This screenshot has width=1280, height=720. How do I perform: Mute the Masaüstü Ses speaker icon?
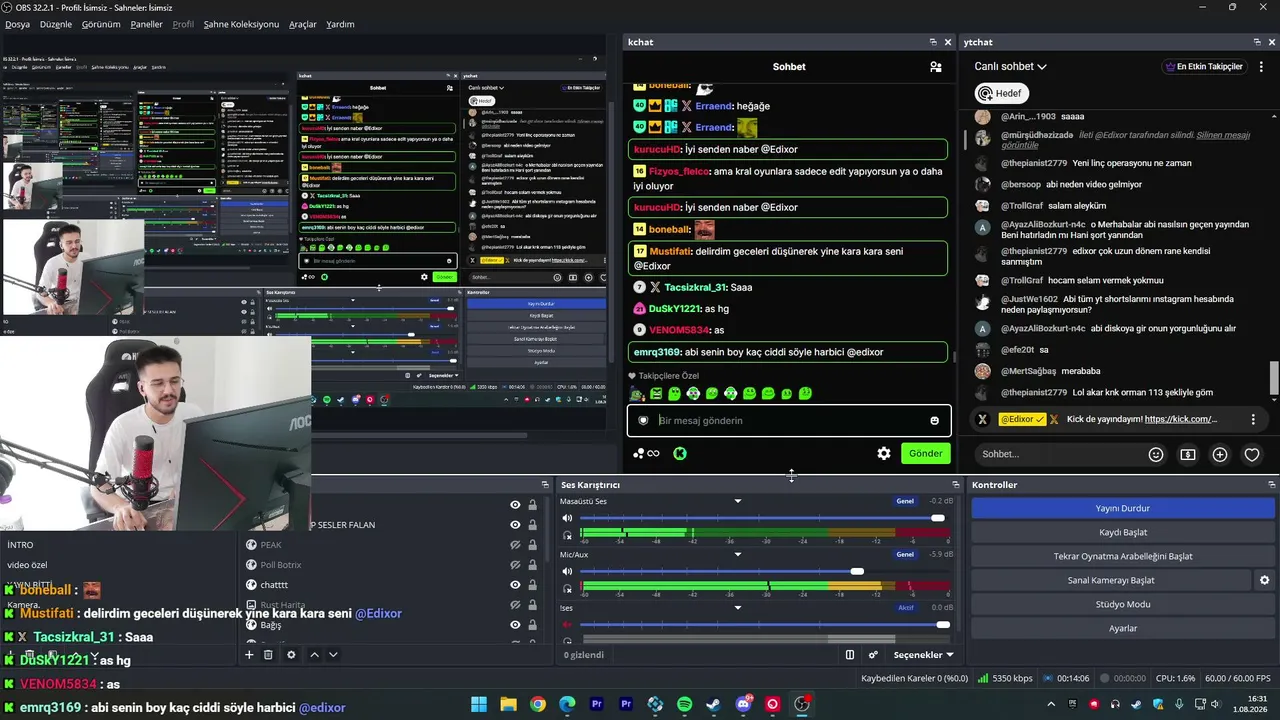pyautogui.click(x=567, y=518)
